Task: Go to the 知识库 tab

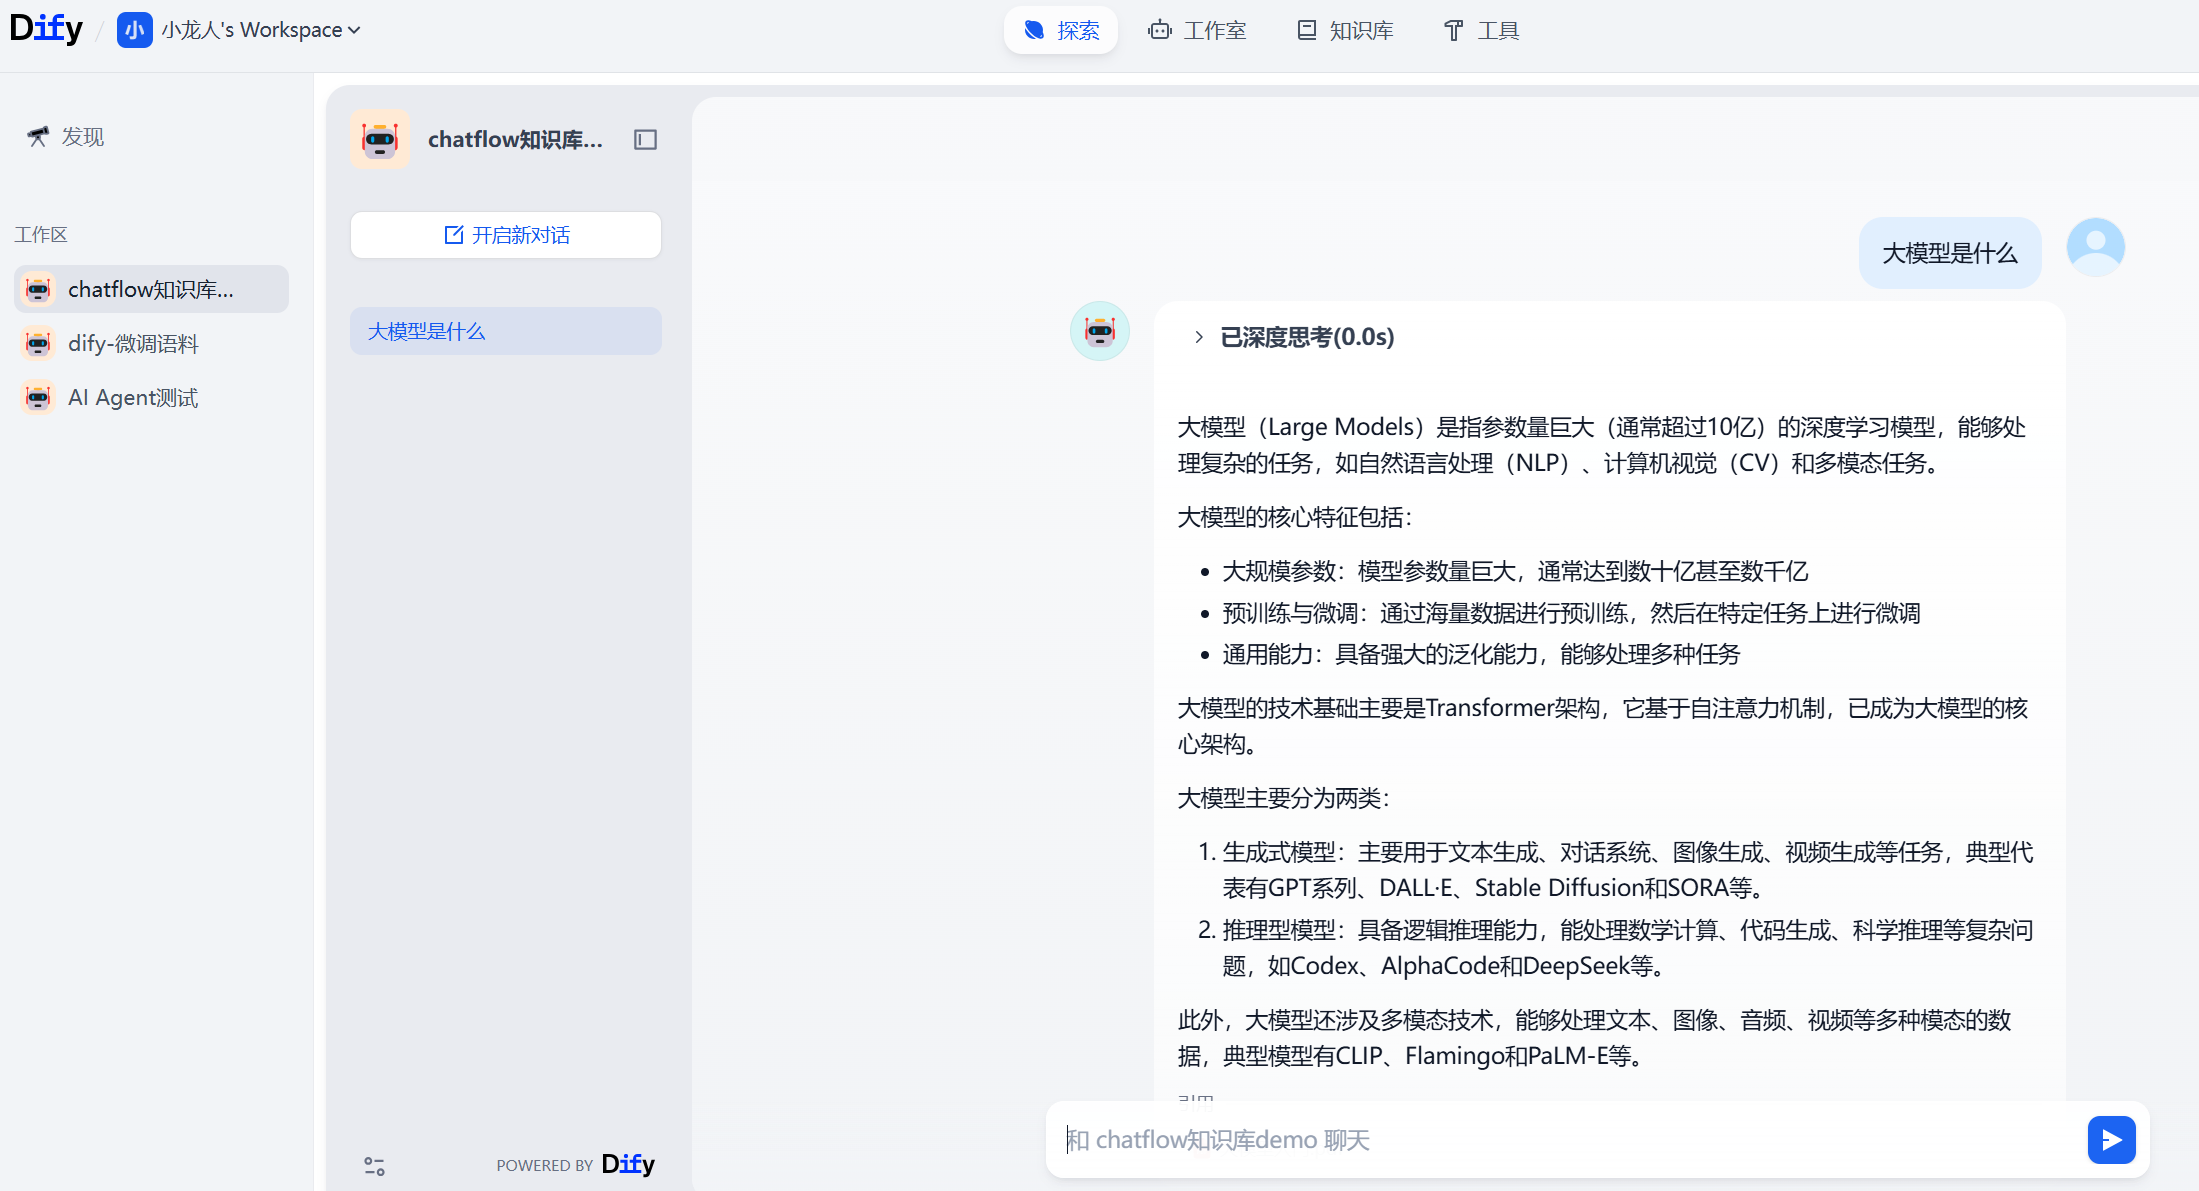Action: point(1345,30)
